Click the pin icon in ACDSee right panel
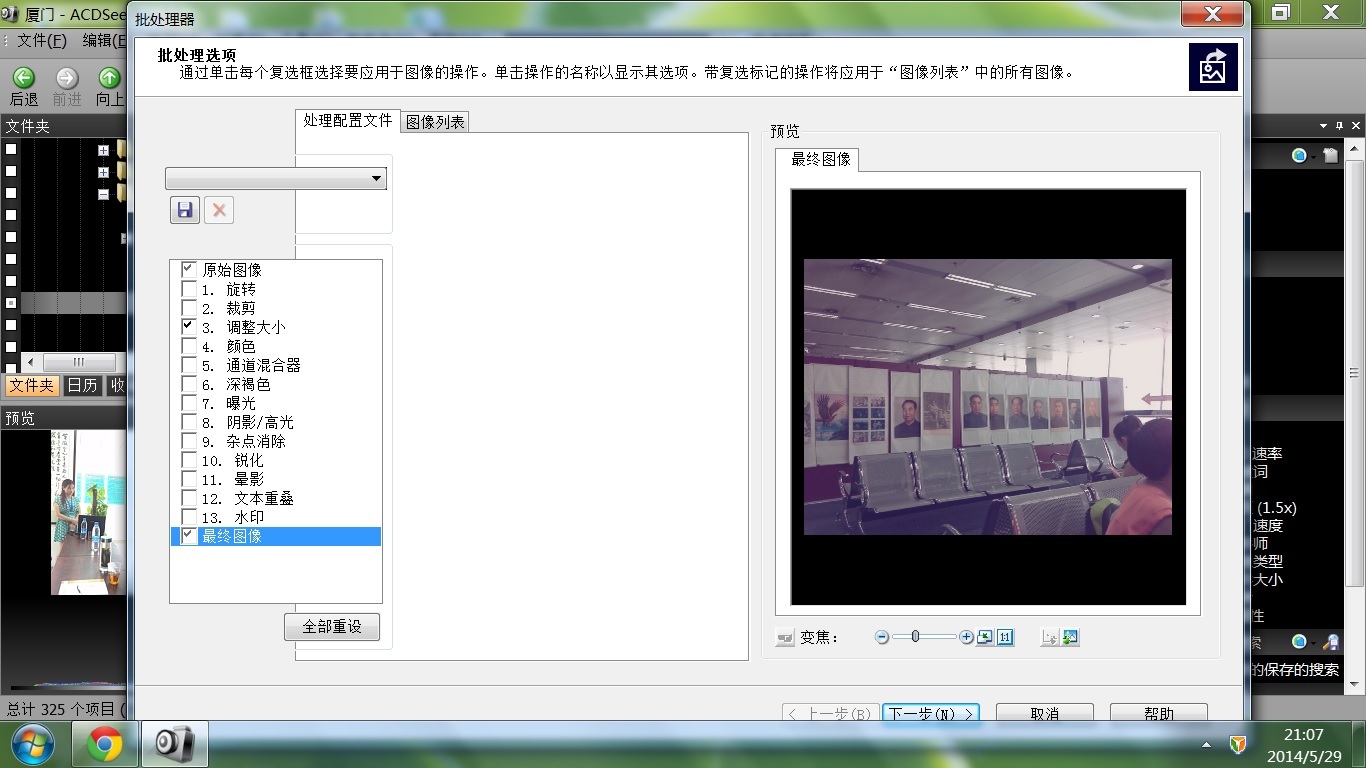 point(1340,126)
